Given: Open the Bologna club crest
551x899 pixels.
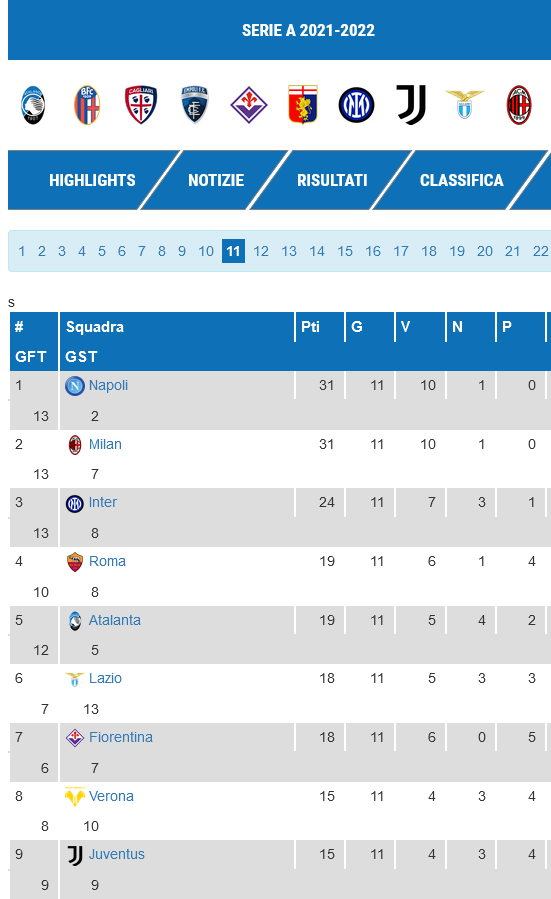Looking at the screenshot, I should (87, 105).
